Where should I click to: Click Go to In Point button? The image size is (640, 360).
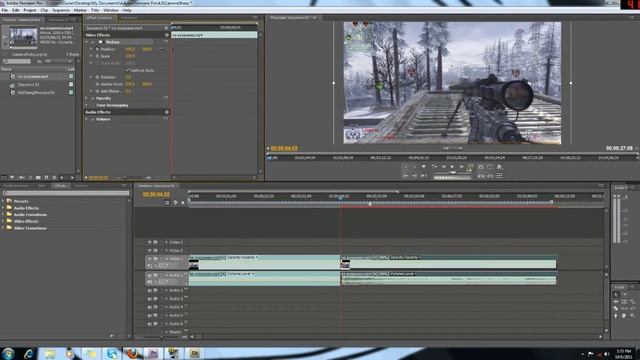point(406,176)
